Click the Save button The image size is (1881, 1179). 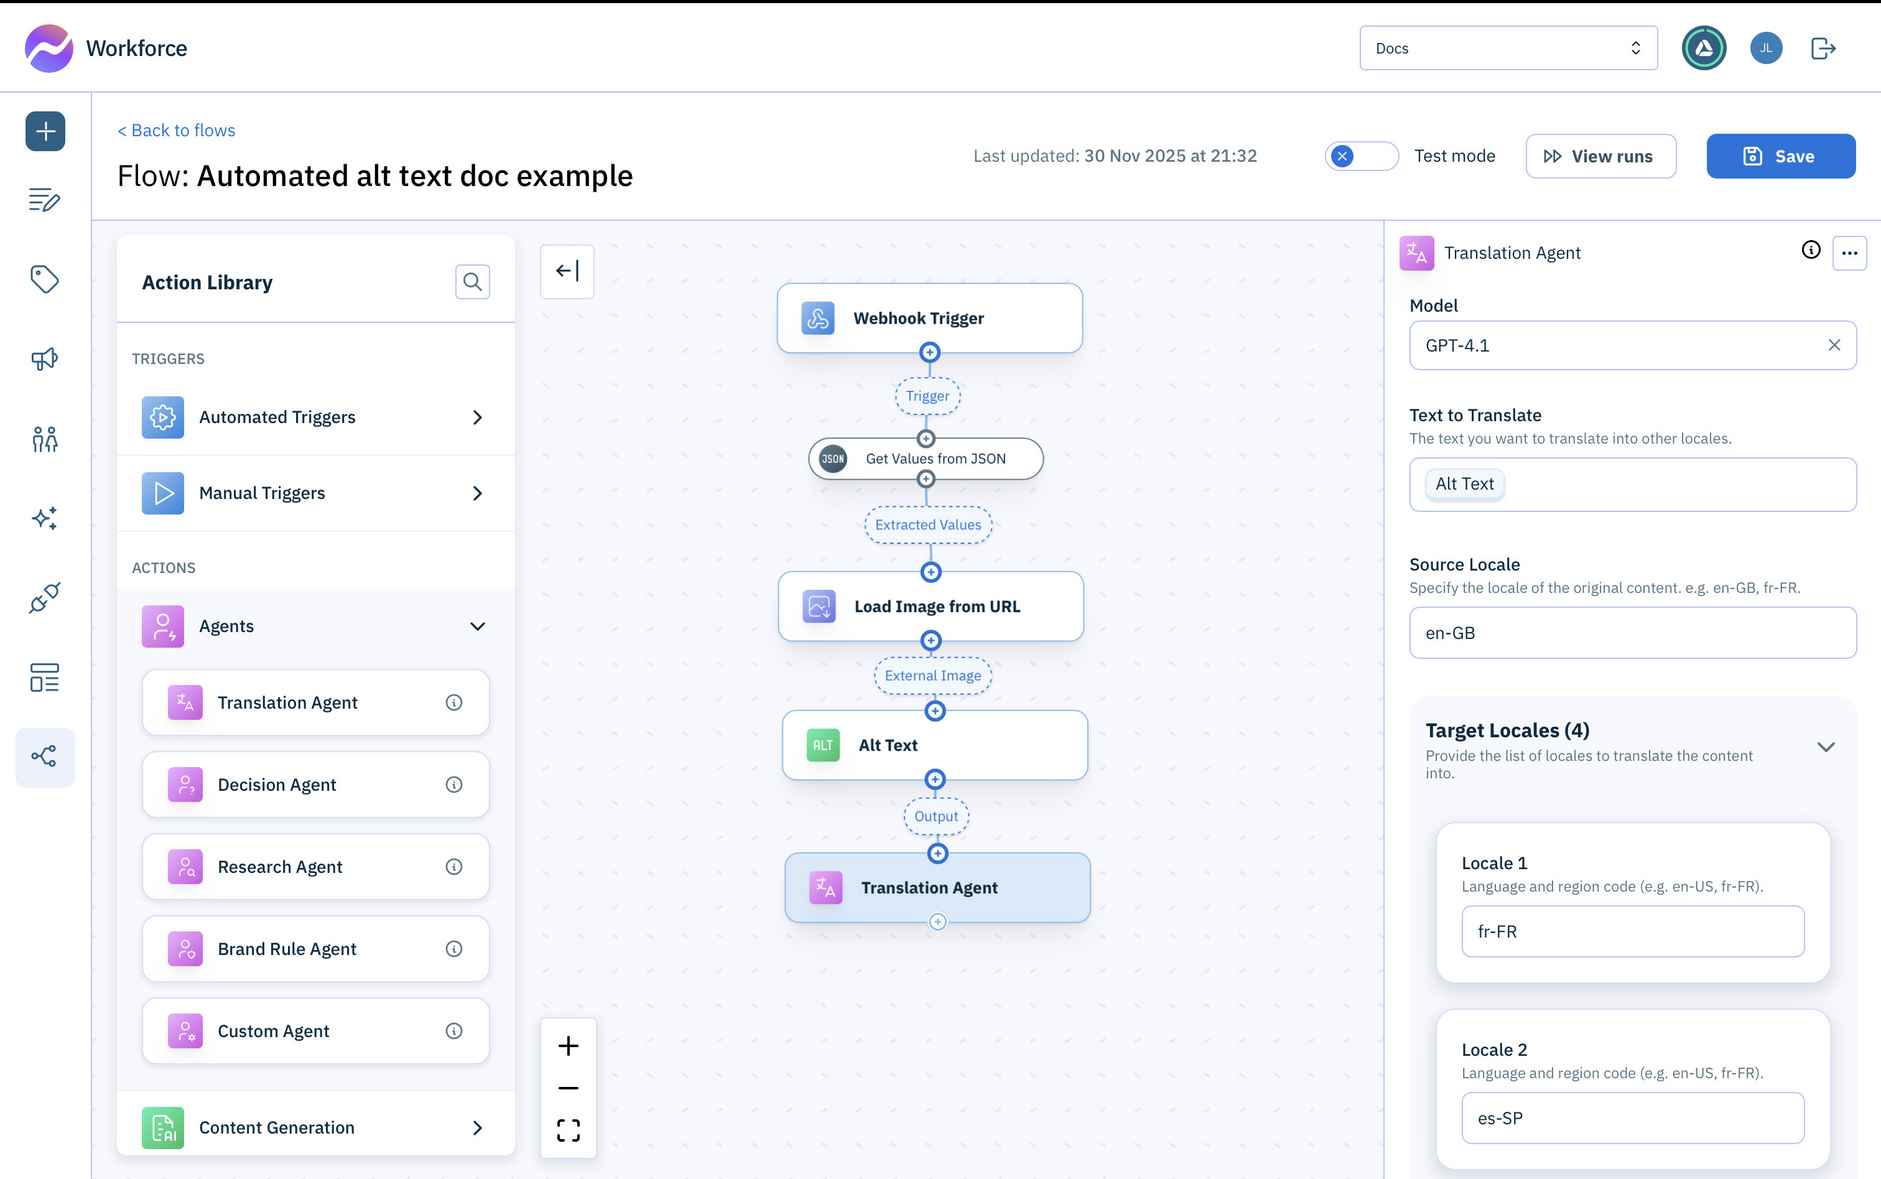click(x=1780, y=156)
